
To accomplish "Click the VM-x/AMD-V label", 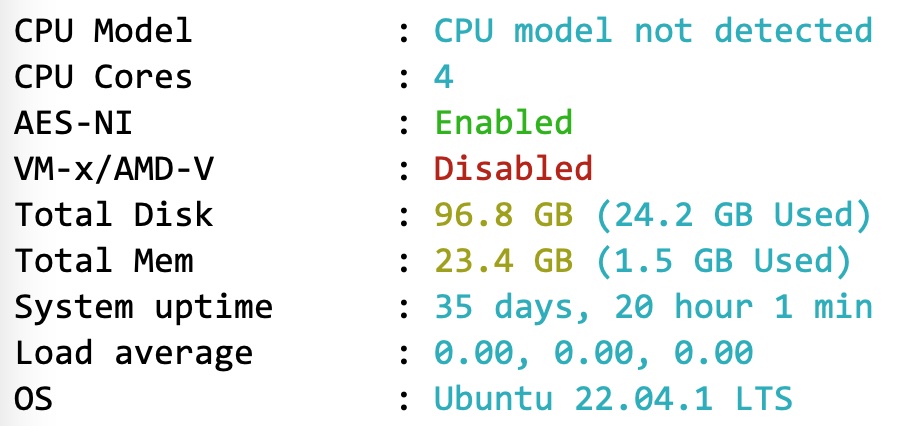I will tap(113, 168).
